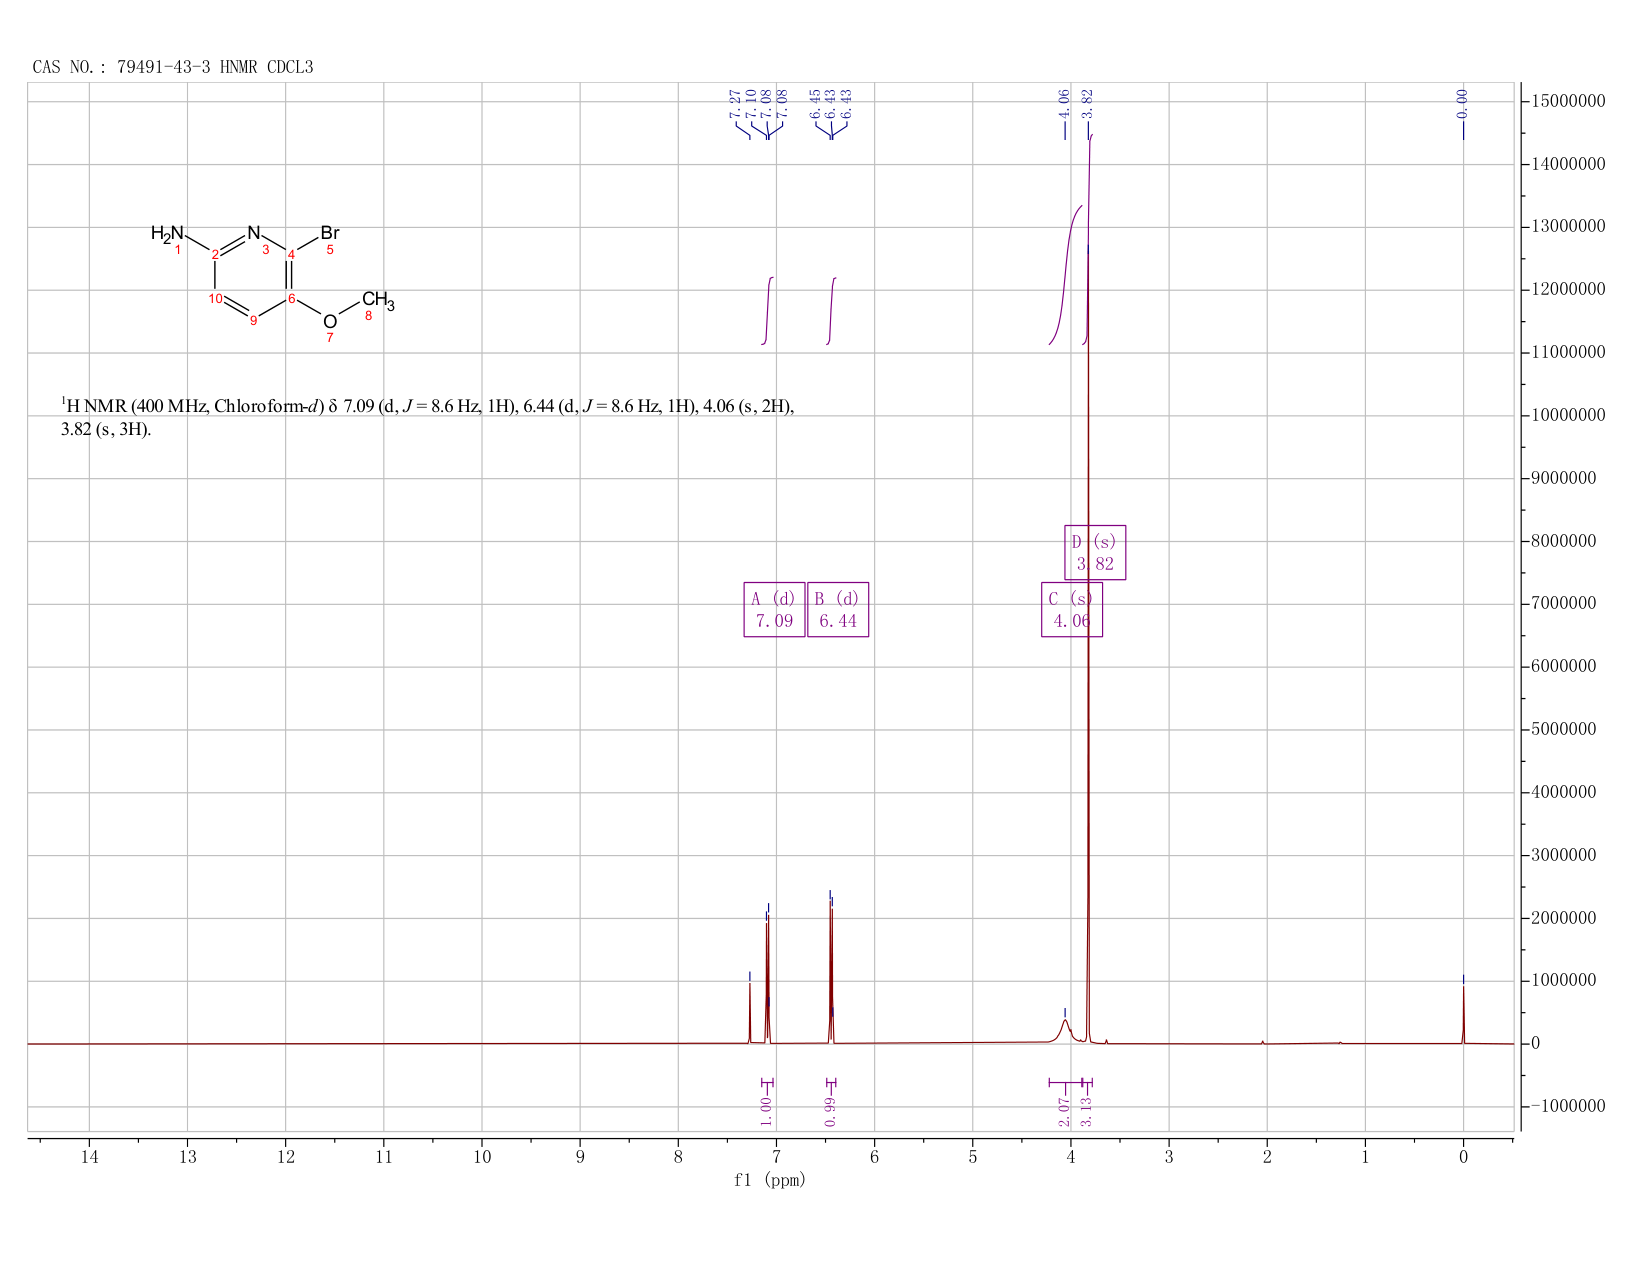Select the B (d) 6.44 multiplet box
Image resolution: width=1650 pixels, height=1275 pixels.
click(838, 609)
